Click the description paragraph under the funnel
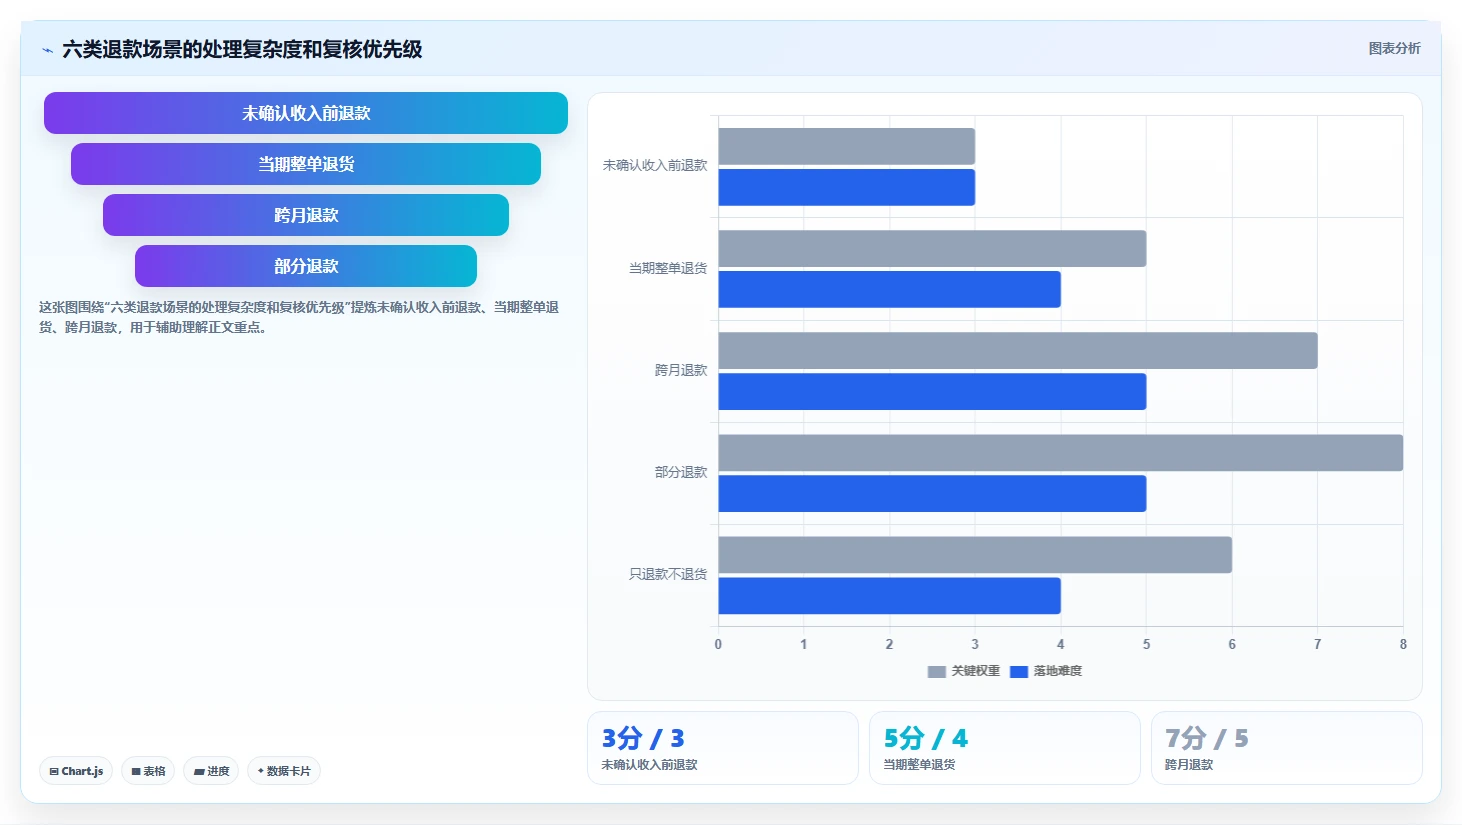 coord(299,317)
